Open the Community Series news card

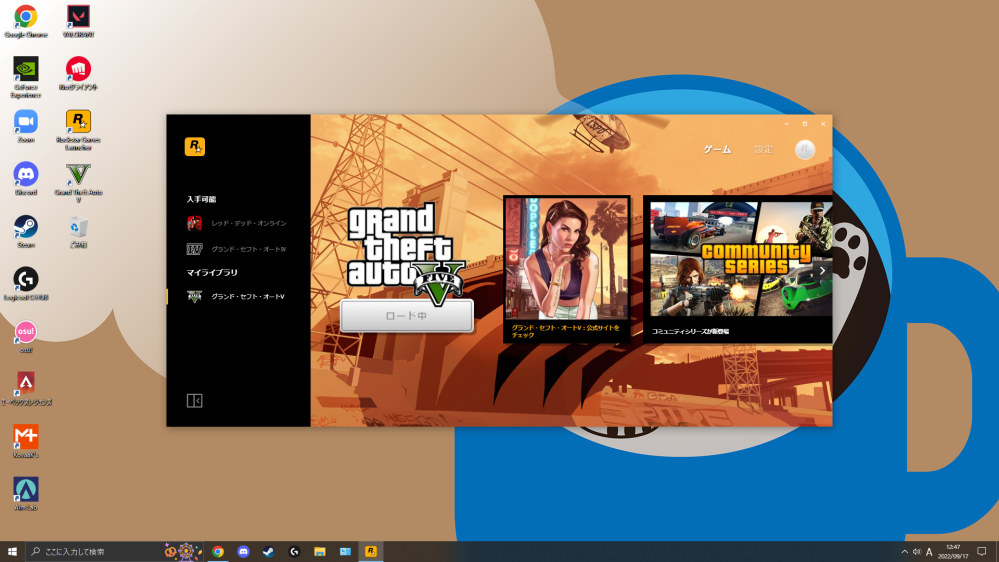click(x=737, y=268)
